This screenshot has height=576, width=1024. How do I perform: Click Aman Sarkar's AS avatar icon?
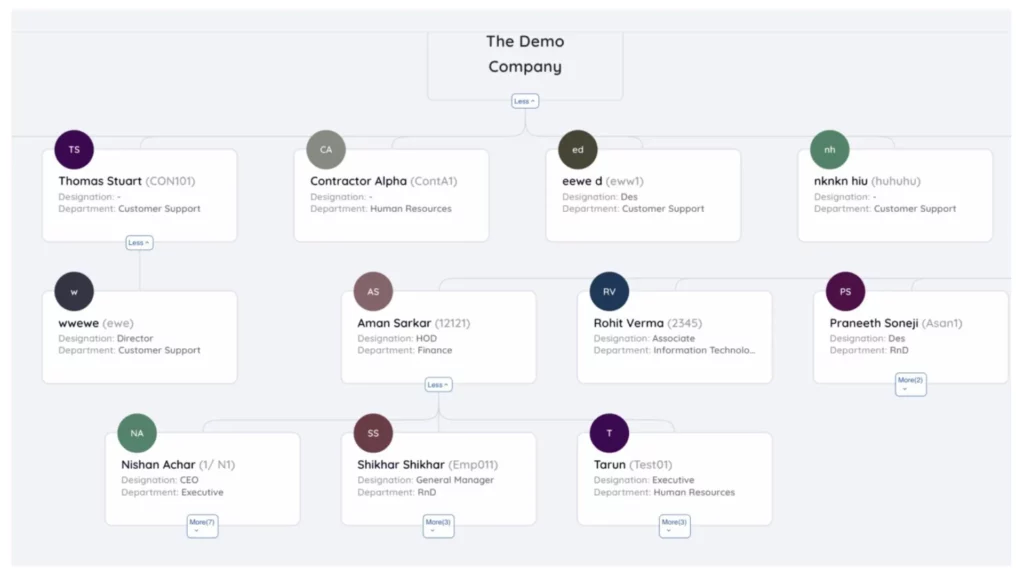(x=373, y=292)
